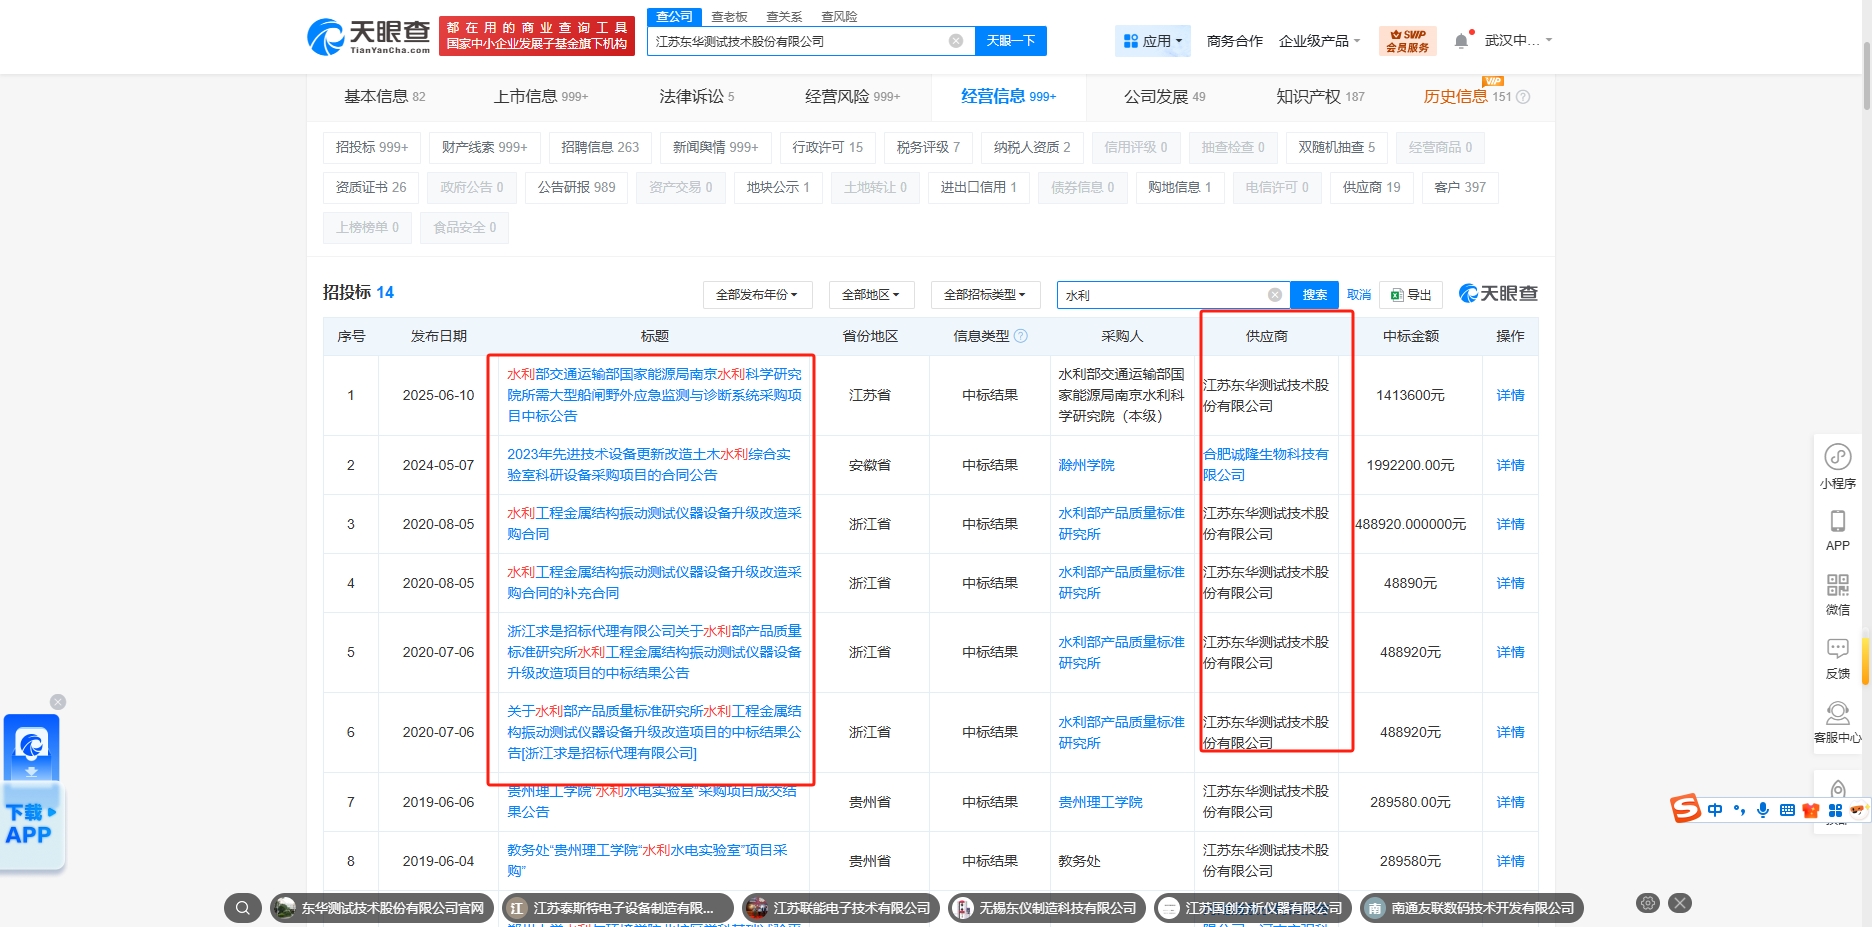Image resolution: width=1872 pixels, height=927 pixels.
Task: Click the bottom bar search magnifier
Action: [x=243, y=908]
